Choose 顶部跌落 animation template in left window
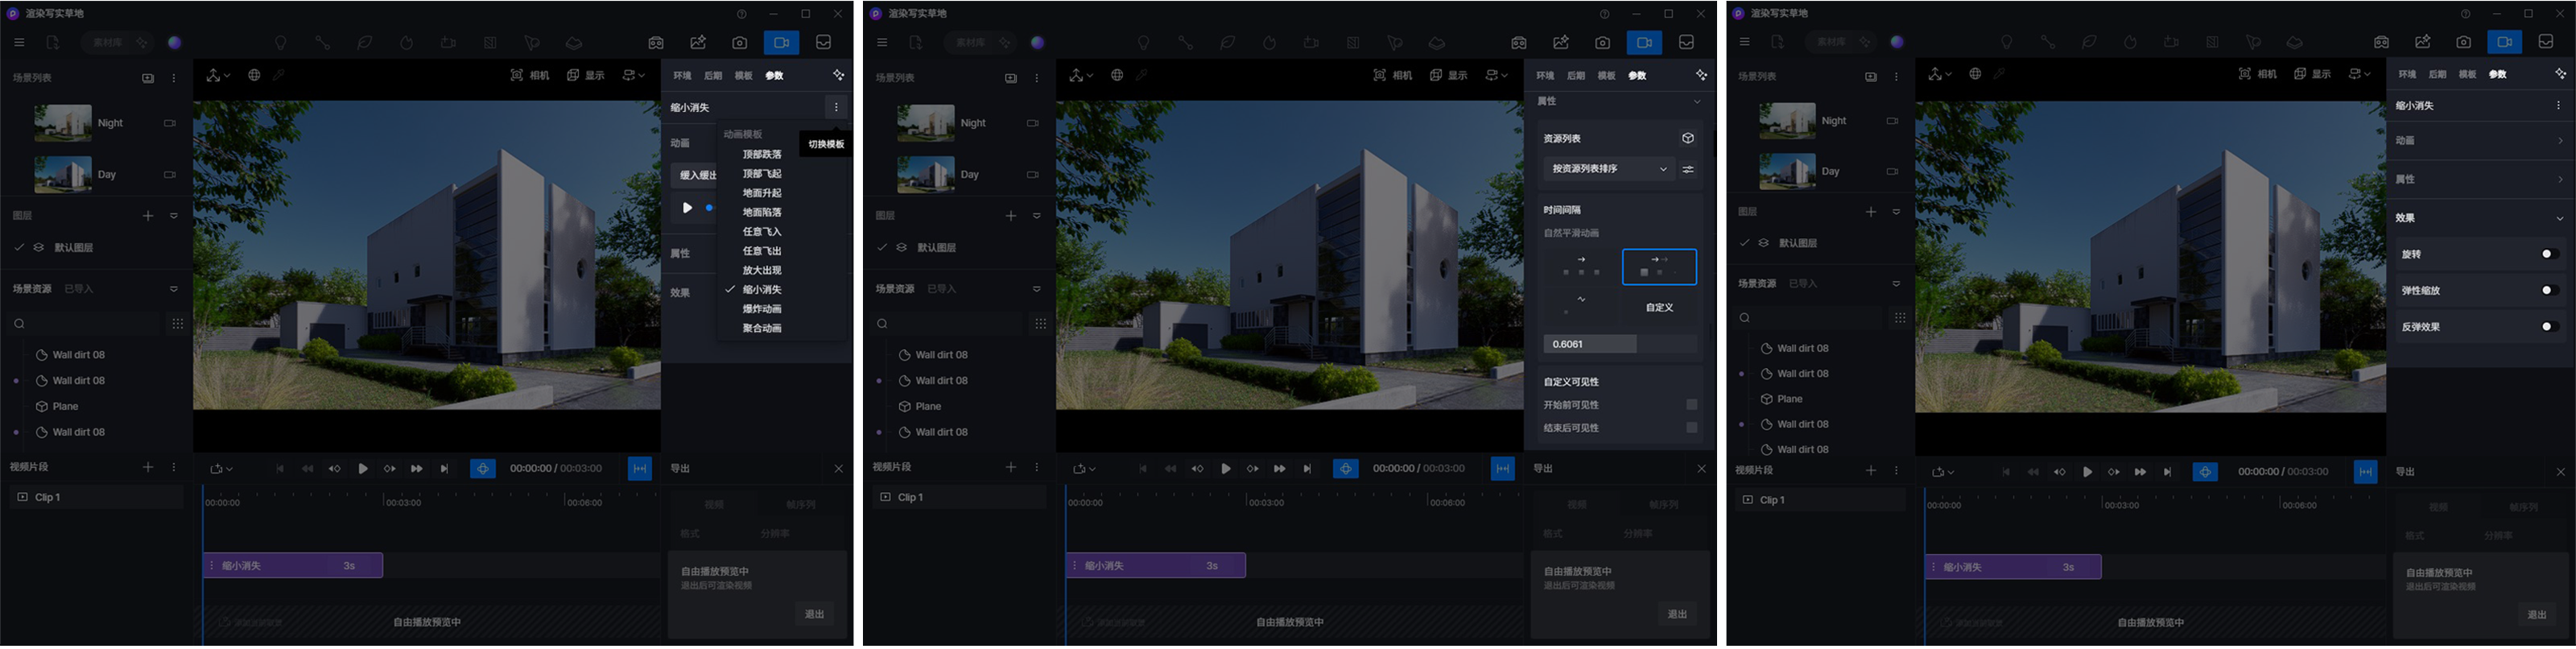The height and width of the screenshot is (649, 2576). (762, 155)
